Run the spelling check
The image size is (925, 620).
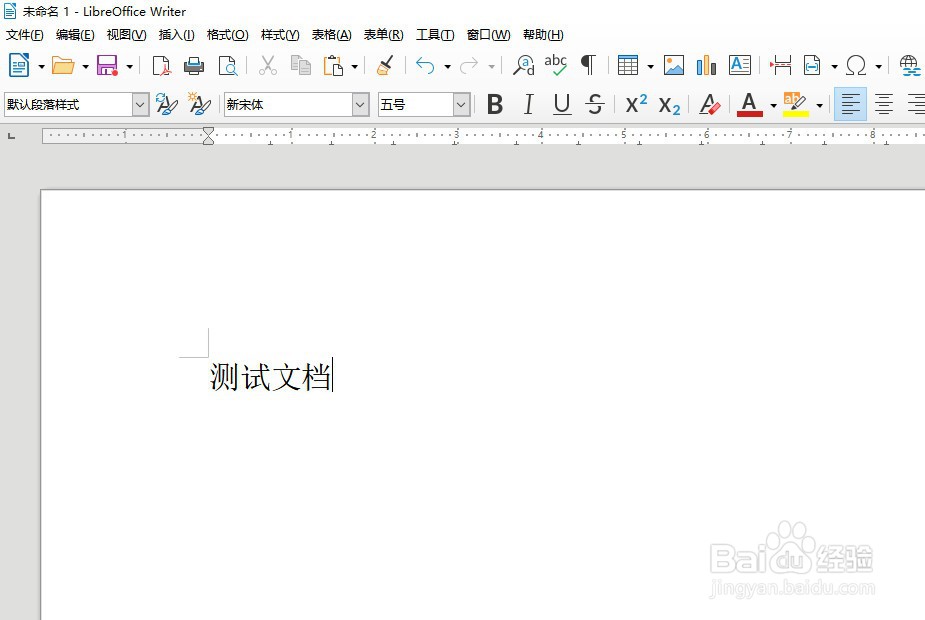556,65
